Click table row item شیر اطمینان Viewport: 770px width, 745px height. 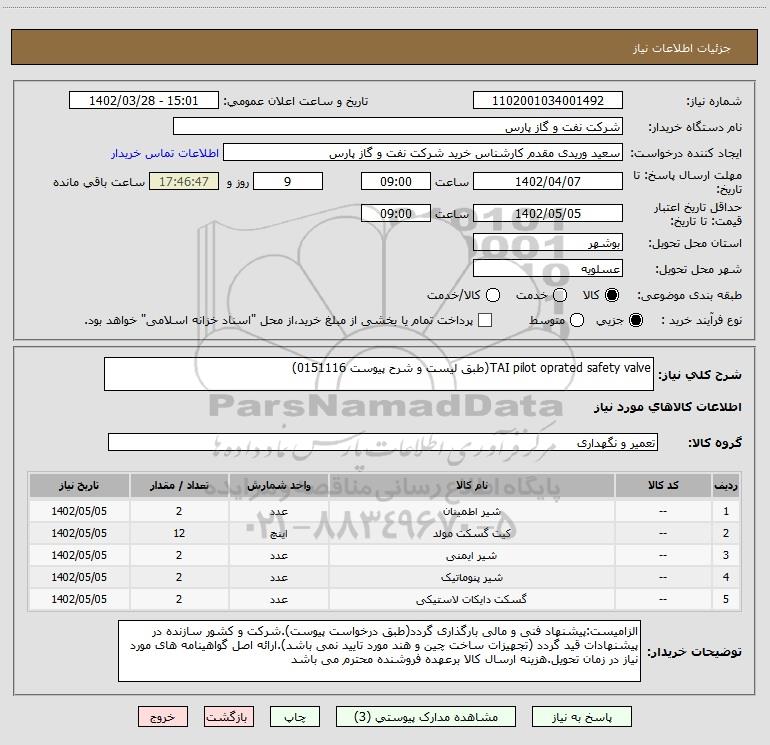(x=471, y=511)
